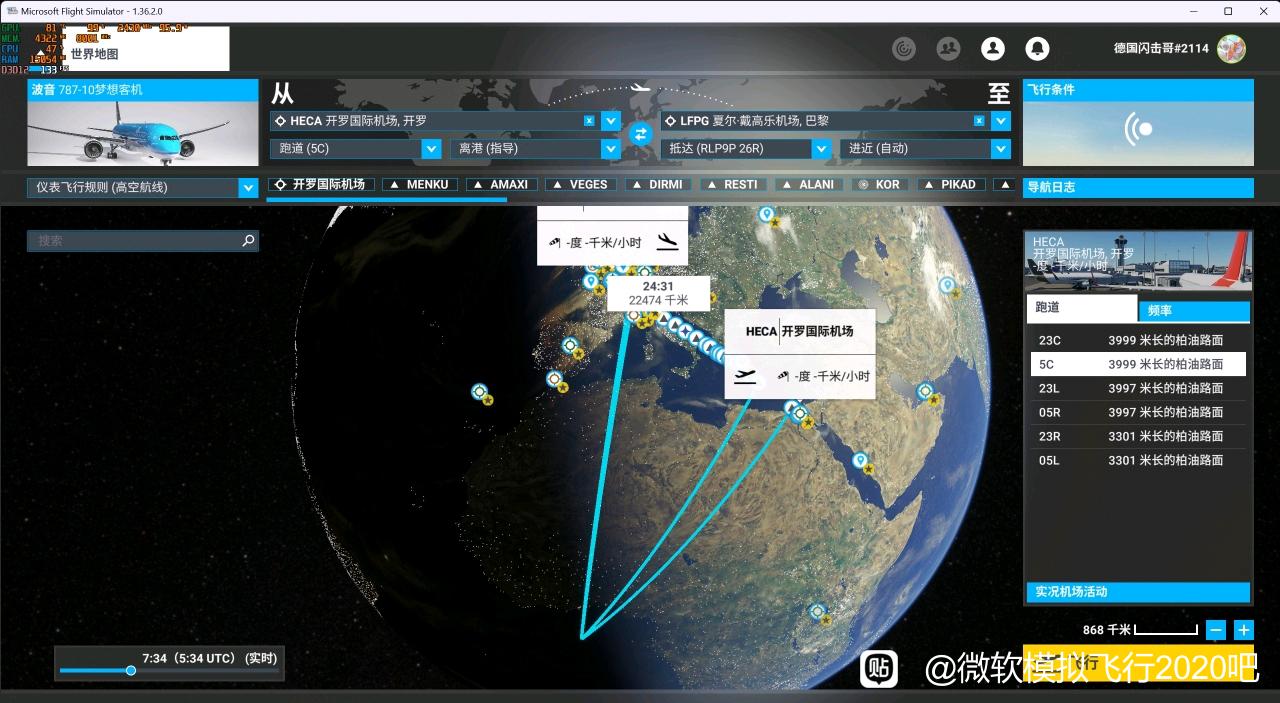Select runway 5C in the list

click(1138, 364)
